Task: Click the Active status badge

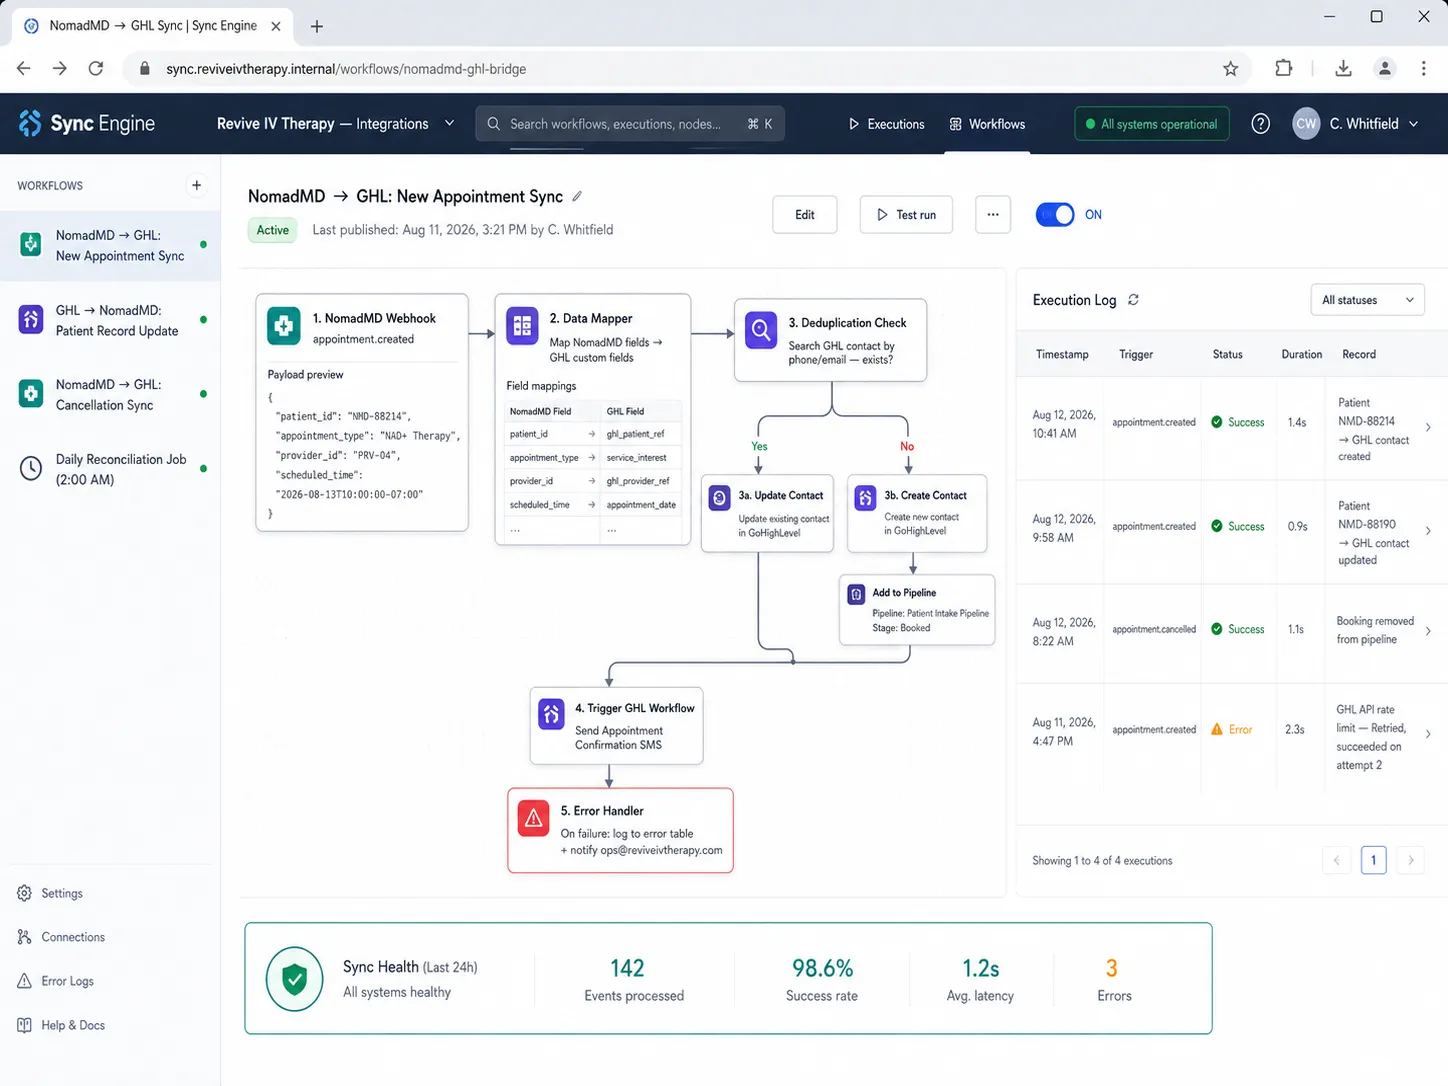Action: (x=272, y=230)
